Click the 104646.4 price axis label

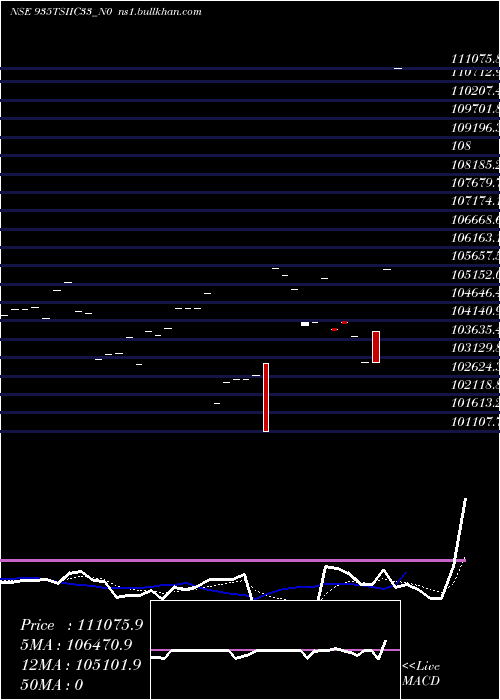(475, 293)
